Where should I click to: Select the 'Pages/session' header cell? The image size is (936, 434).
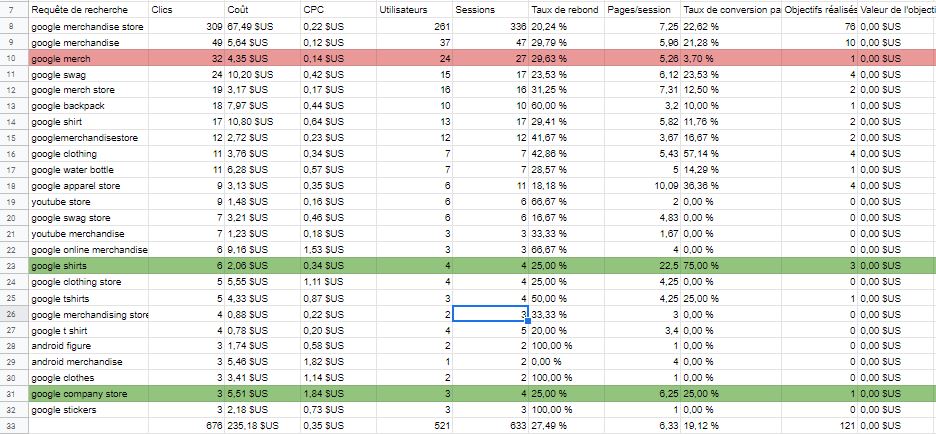pyautogui.click(x=642, y=10)
